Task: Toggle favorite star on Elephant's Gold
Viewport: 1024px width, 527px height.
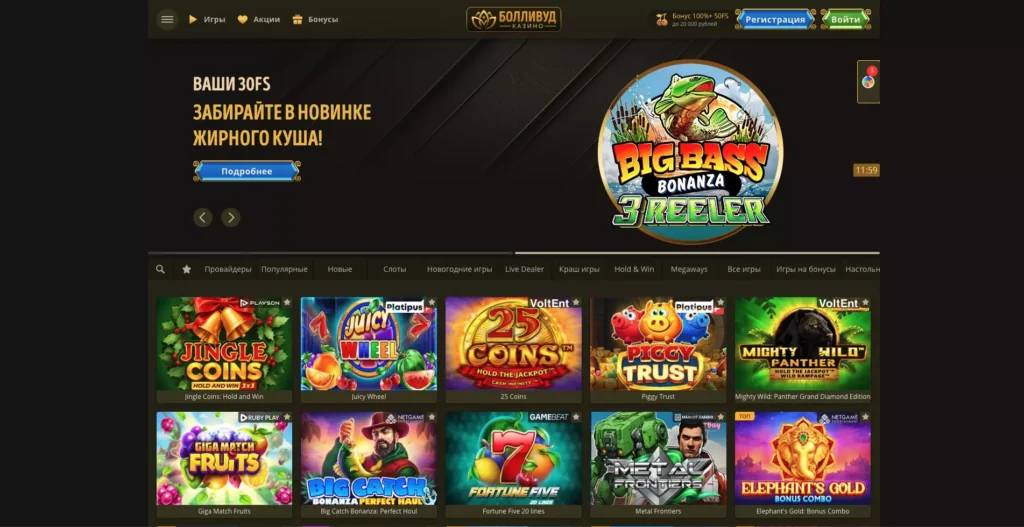Action: 865,417
